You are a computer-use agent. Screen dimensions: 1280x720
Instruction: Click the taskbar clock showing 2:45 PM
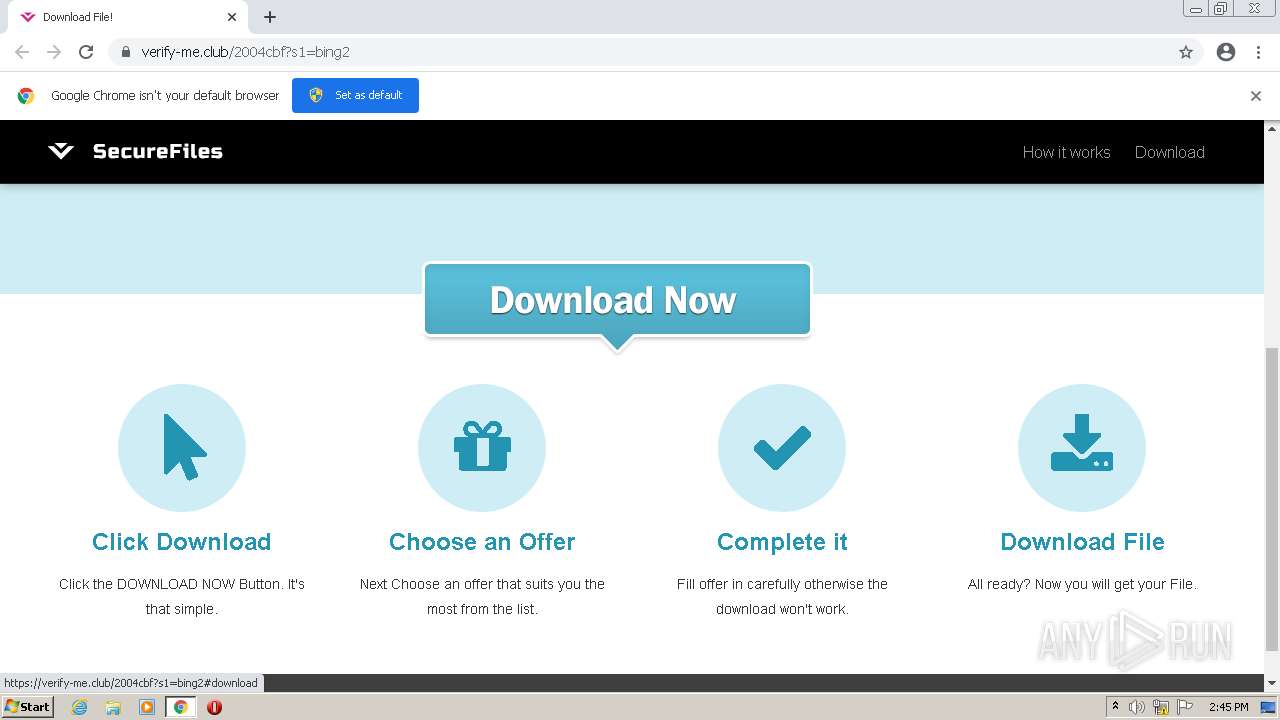[1228, 707]
